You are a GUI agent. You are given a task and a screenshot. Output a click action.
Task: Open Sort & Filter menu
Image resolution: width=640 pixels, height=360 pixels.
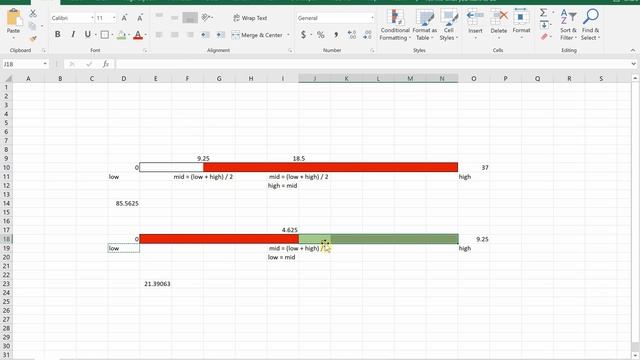pyautogui.click(x=568, y=24)
